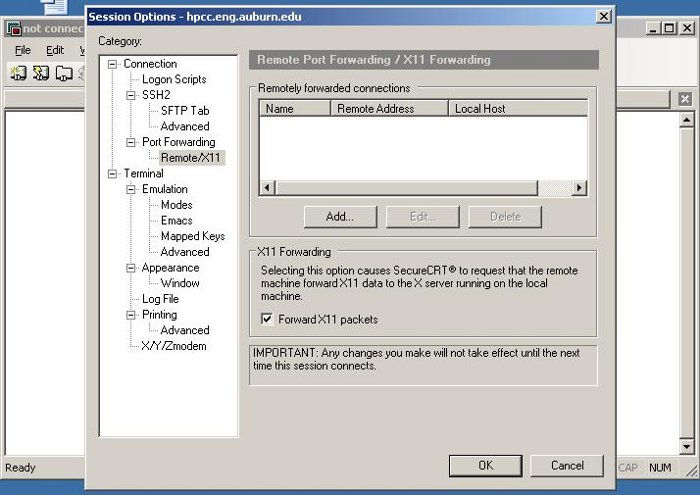Disable the Forward X11 packets checkbox

click(x=267, y=319)
